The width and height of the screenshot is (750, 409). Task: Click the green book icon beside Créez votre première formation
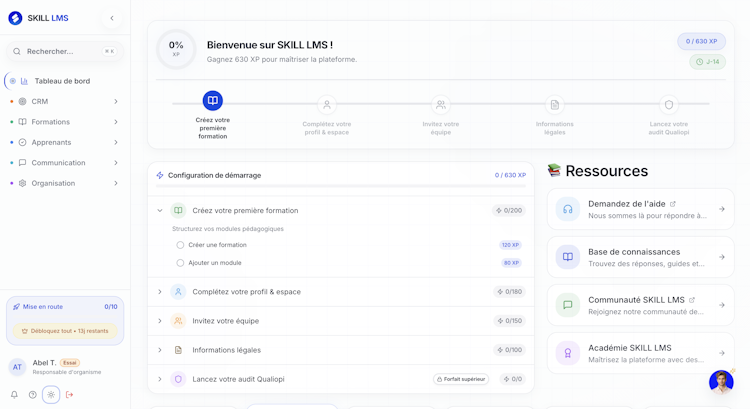pyautogui.click(x=178, y=210)
